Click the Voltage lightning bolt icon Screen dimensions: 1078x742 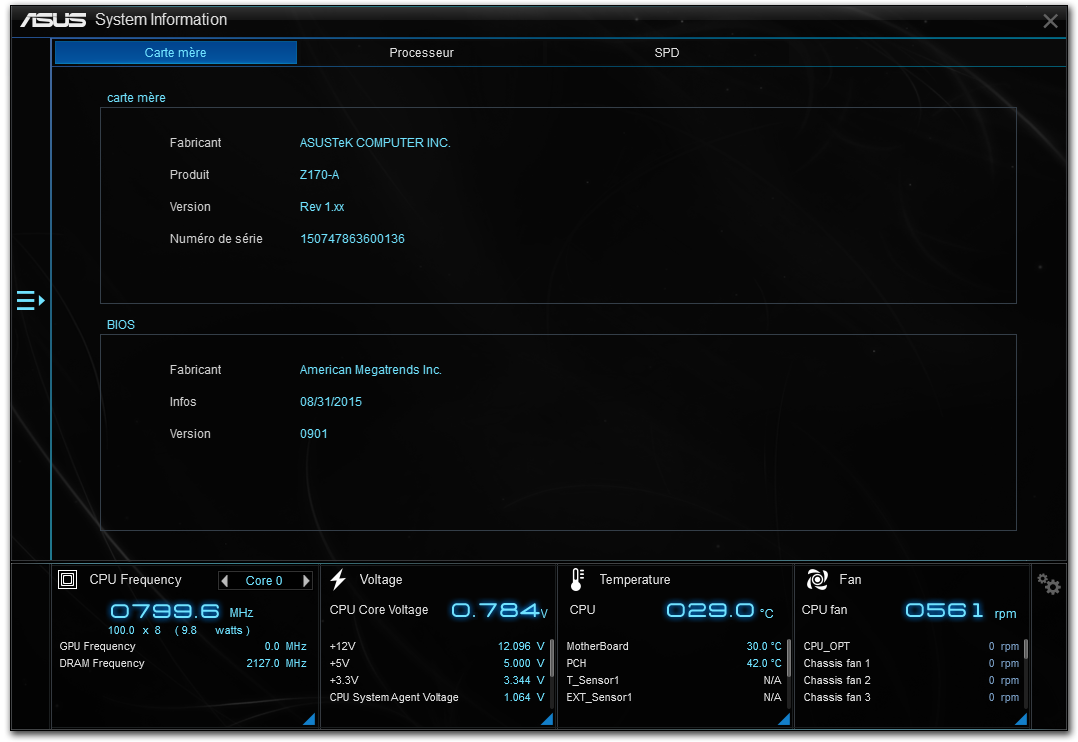(338, 580)
